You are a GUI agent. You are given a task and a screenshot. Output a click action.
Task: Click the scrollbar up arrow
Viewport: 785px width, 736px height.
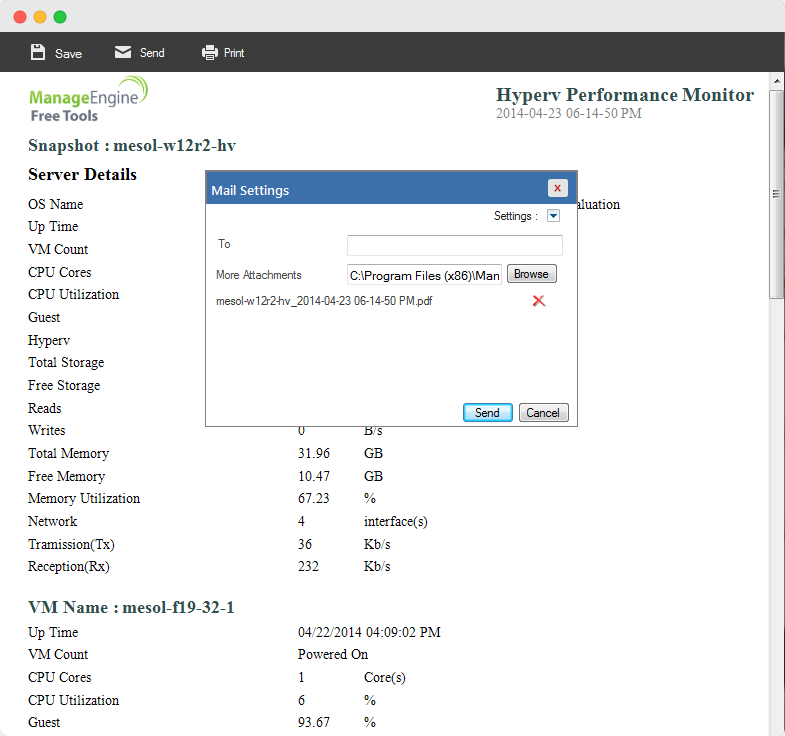776,79
